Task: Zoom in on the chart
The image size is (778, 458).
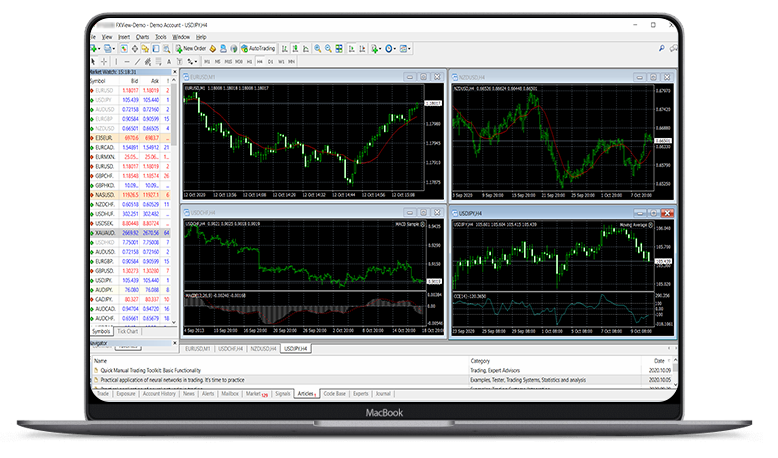Action: (x=318, y=49)
